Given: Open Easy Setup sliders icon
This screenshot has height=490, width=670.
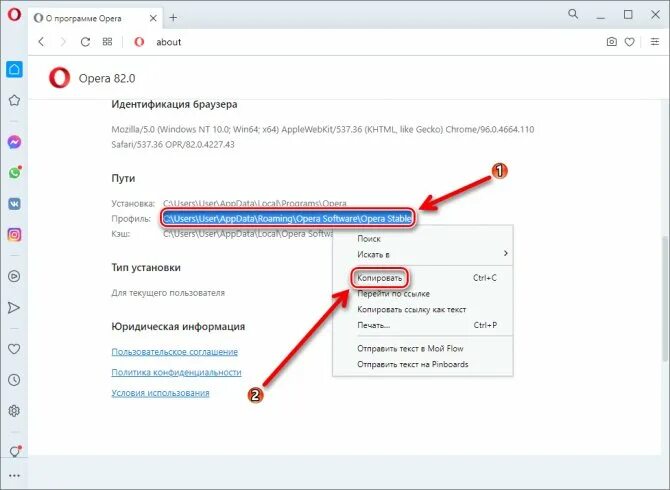Looking at the screenshot, I should coord(655,42).
